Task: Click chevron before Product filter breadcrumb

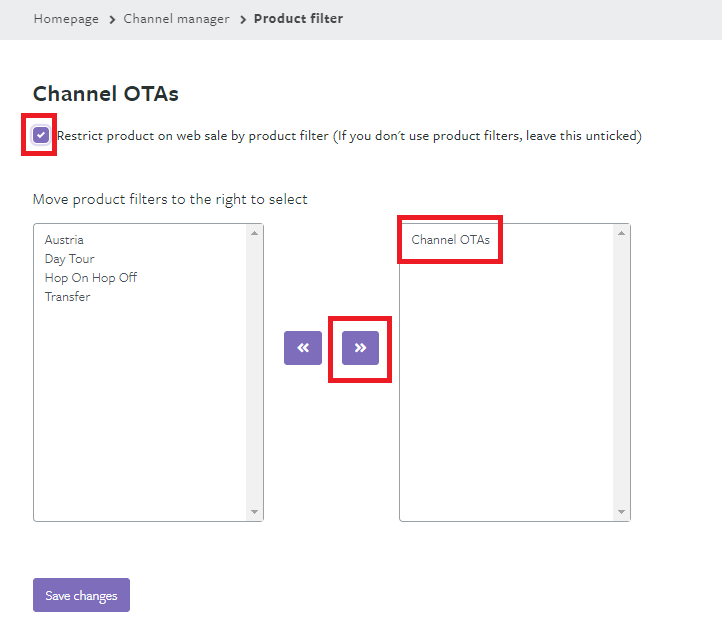Action: pyautogui.click(x=242, y=20)
